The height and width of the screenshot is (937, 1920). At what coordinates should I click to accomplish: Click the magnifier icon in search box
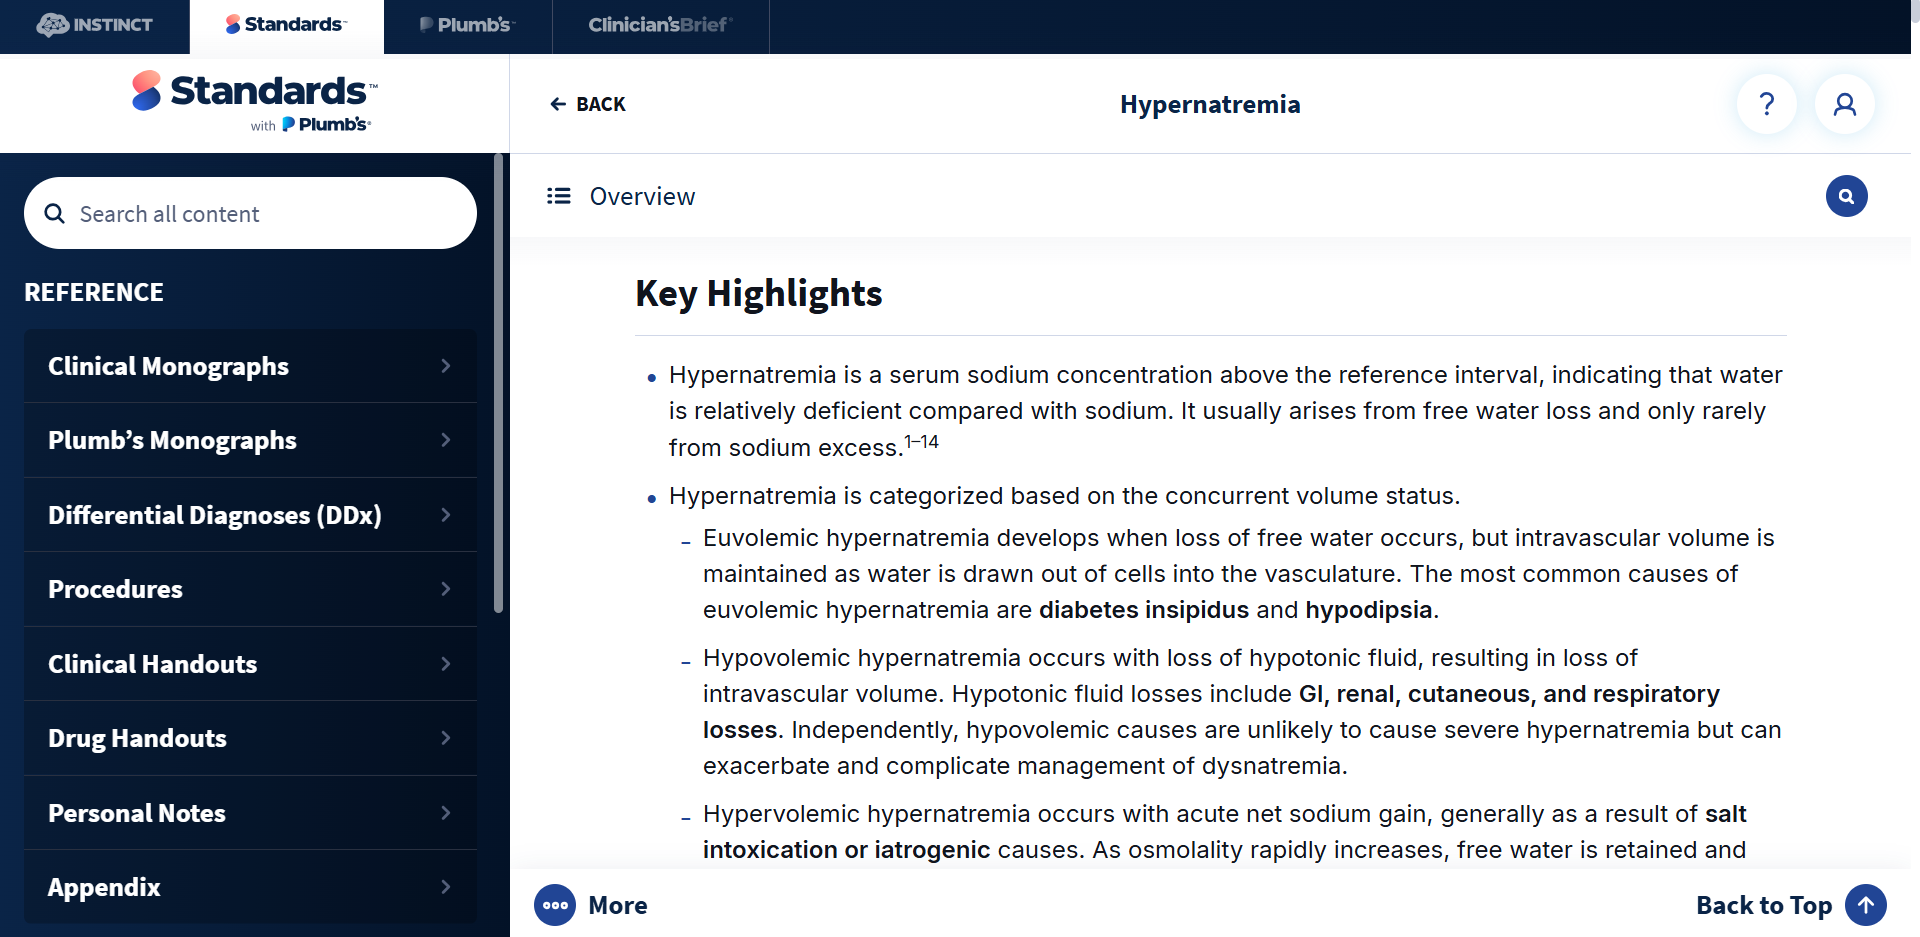coord(55,214)
